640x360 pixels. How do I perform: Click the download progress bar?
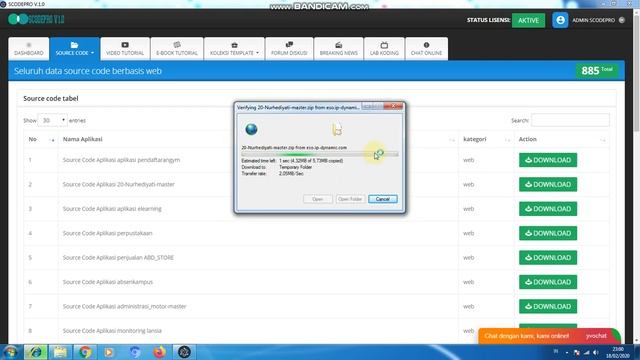click(x=320, y=154)
